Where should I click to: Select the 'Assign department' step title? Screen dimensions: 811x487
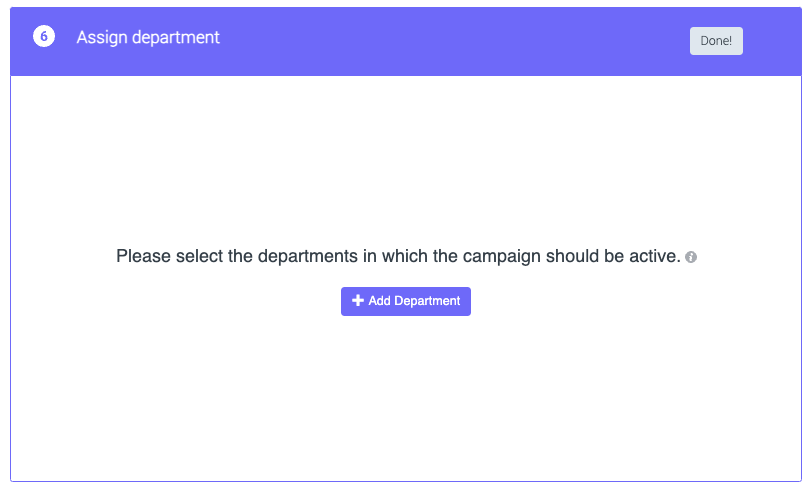pyautogui.click(x=148, y=37)
